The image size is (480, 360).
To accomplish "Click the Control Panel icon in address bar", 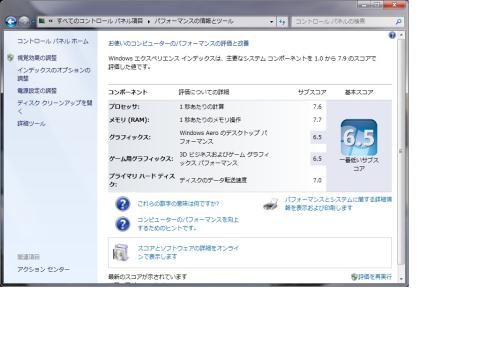I will [x=42, y=21].
